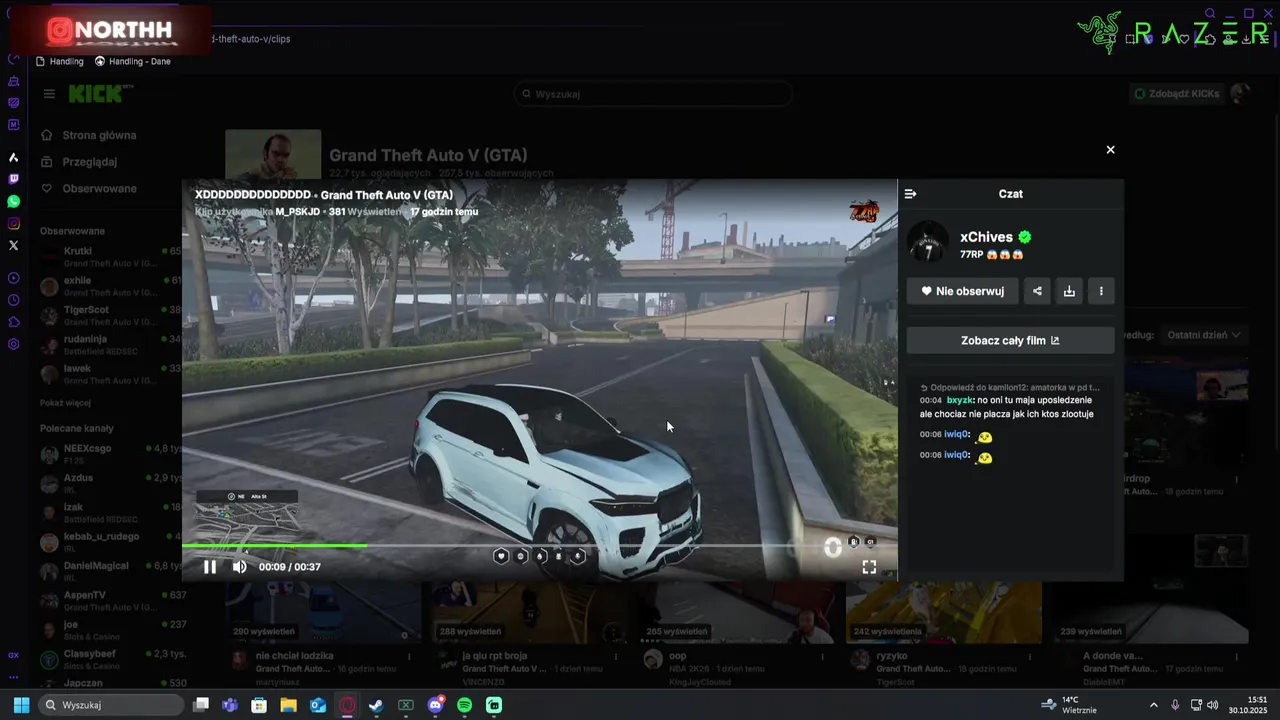Mute the clip audio with the speaker icon
The height and width of the screenshot is (720, 1280).
click(240, 567)
